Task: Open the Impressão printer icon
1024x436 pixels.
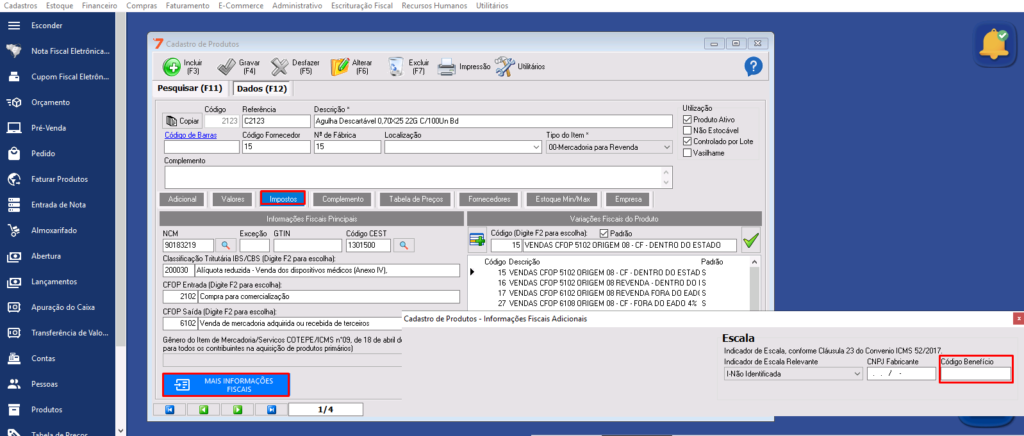Action: pyautogui.click(x=447, y=67)
